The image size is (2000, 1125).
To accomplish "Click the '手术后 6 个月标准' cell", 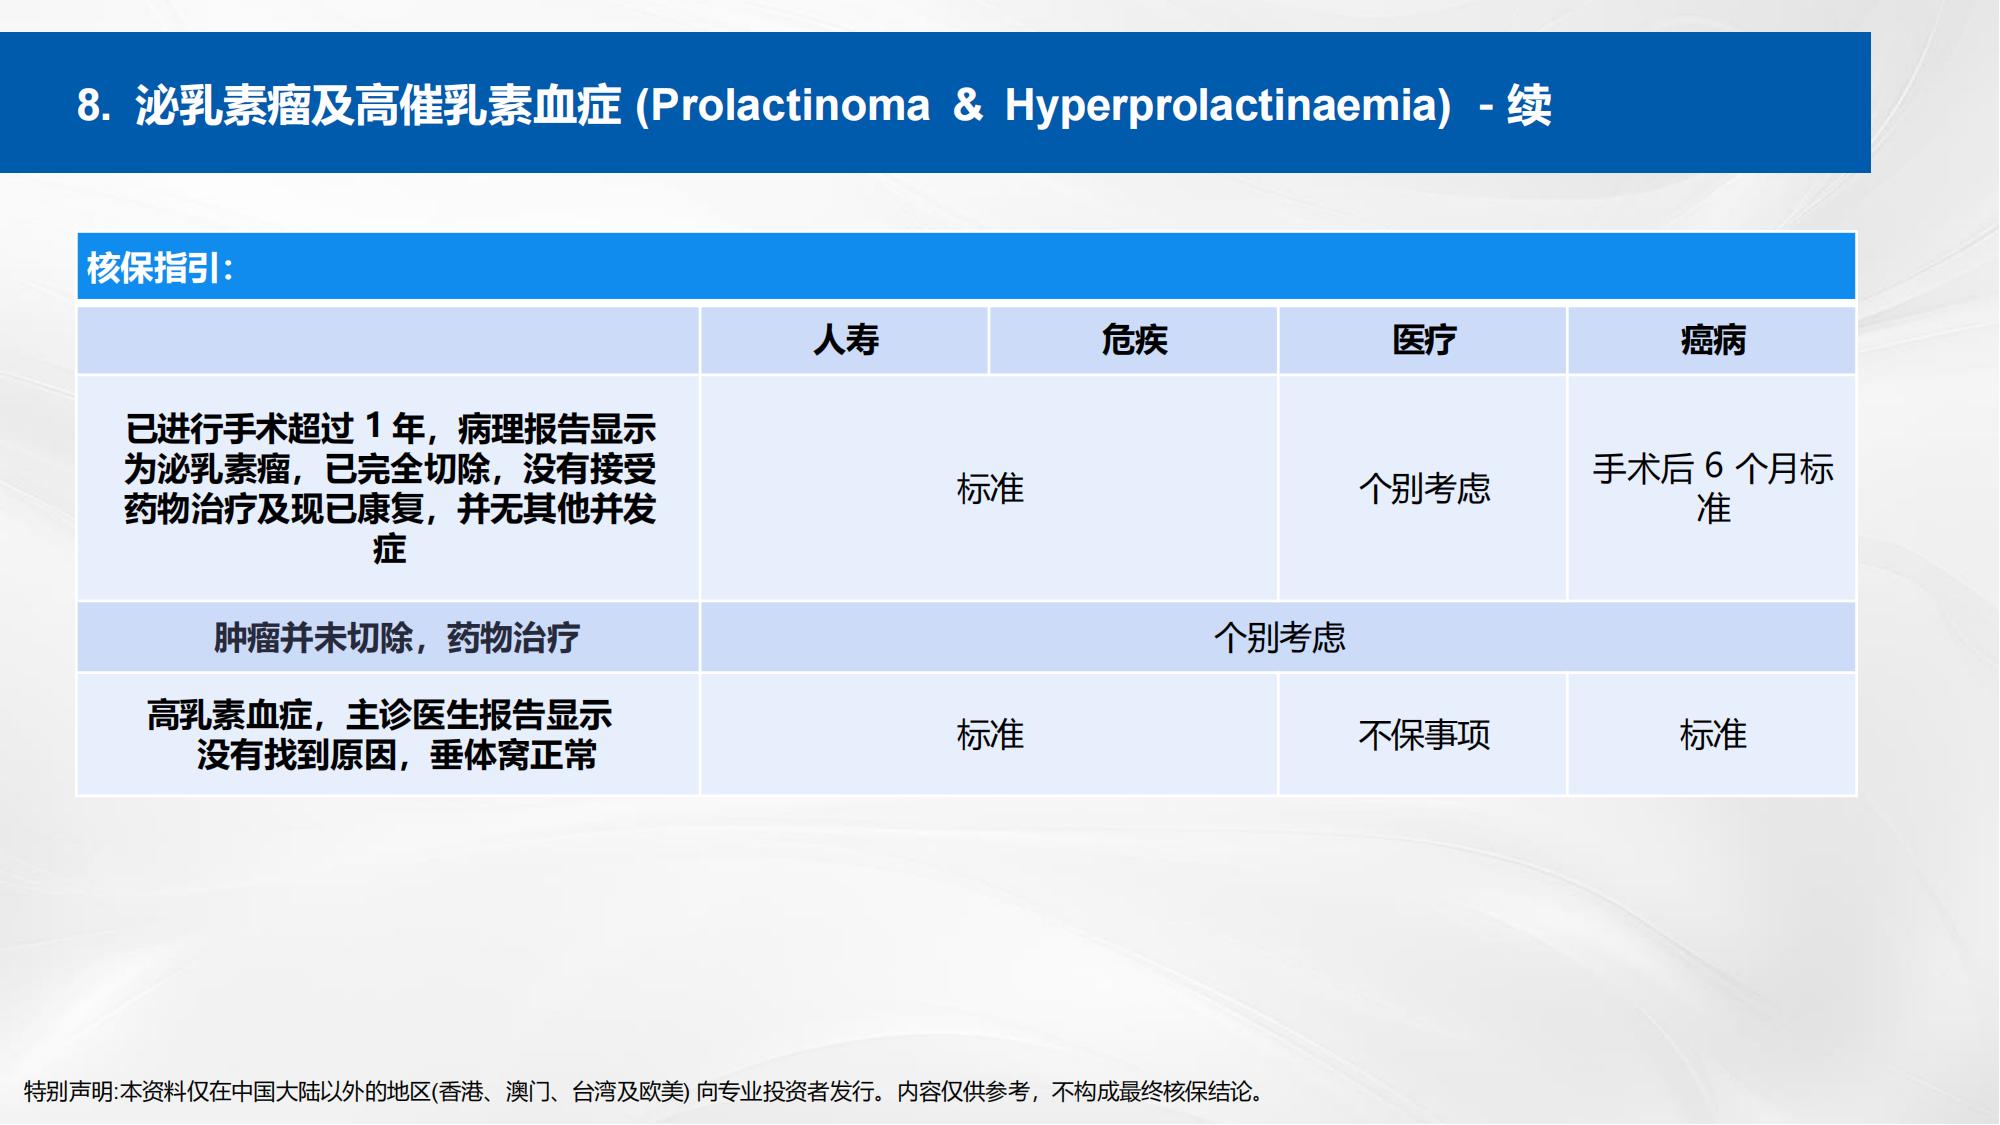I will click(x=1713, y=488).
